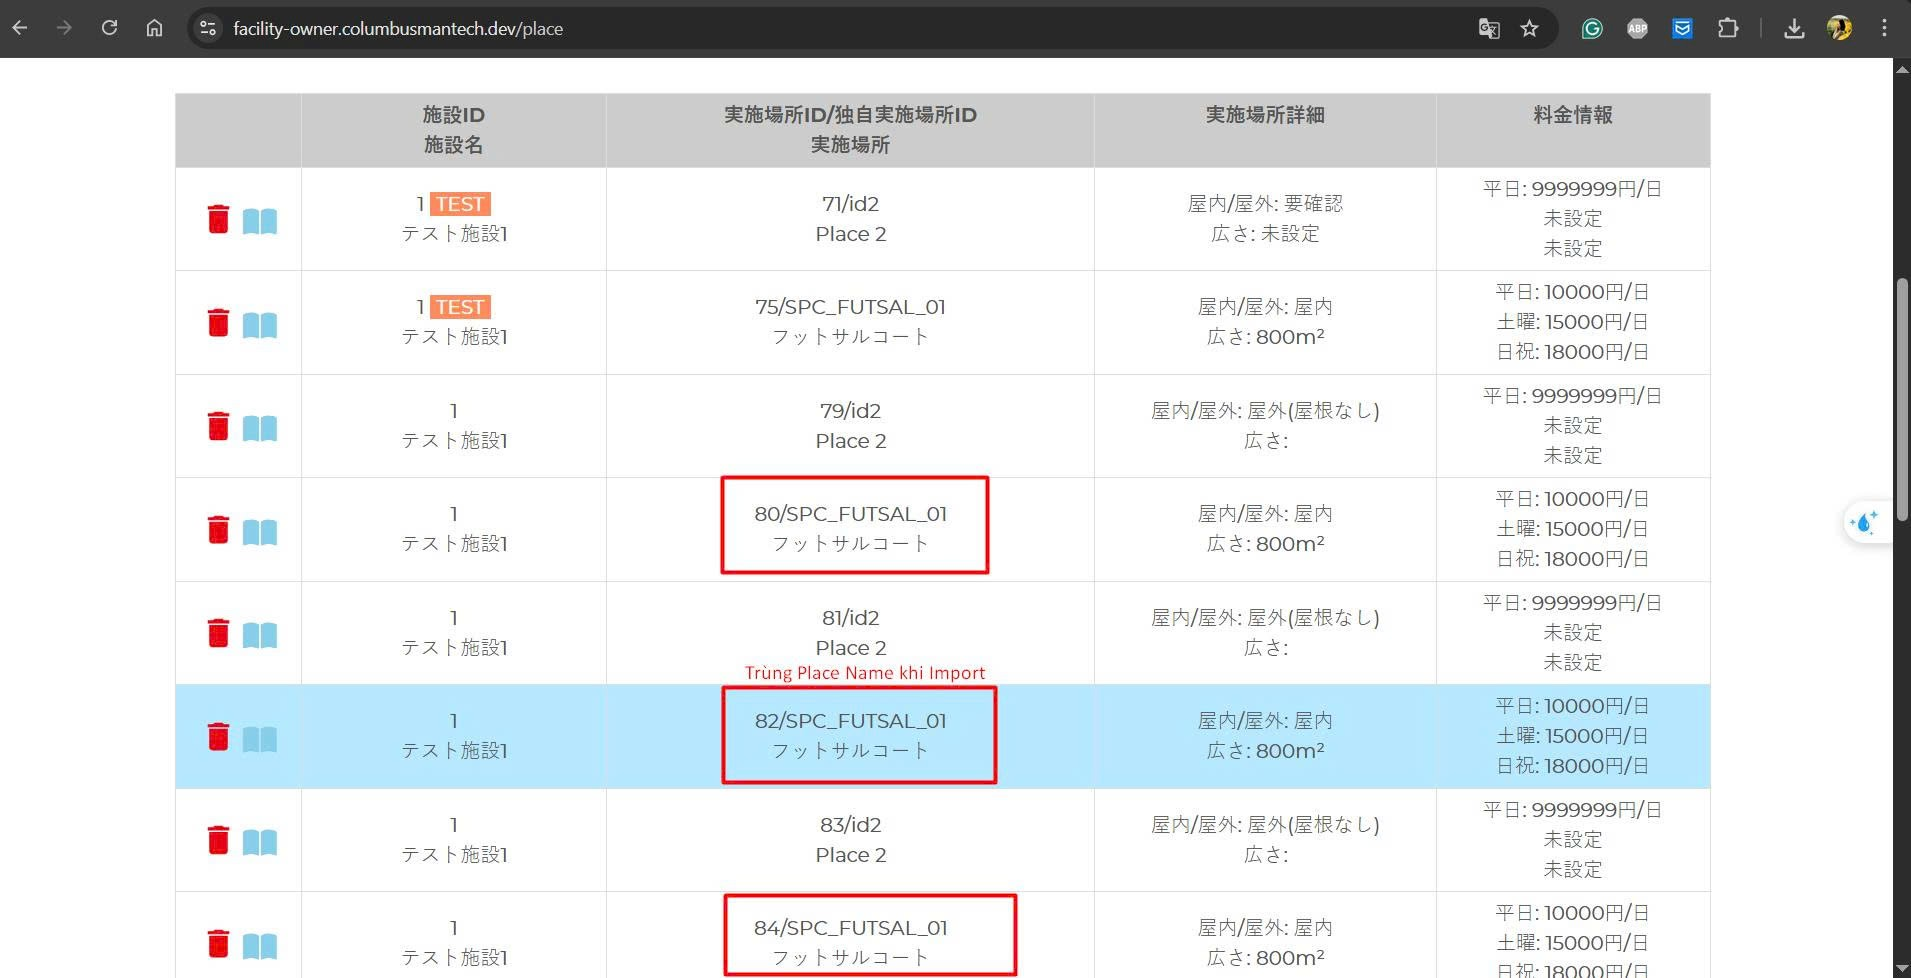This screenshot has width=1911, height=978.
Task: Open Chrome three-dot menu
Action: [1884, 28]
